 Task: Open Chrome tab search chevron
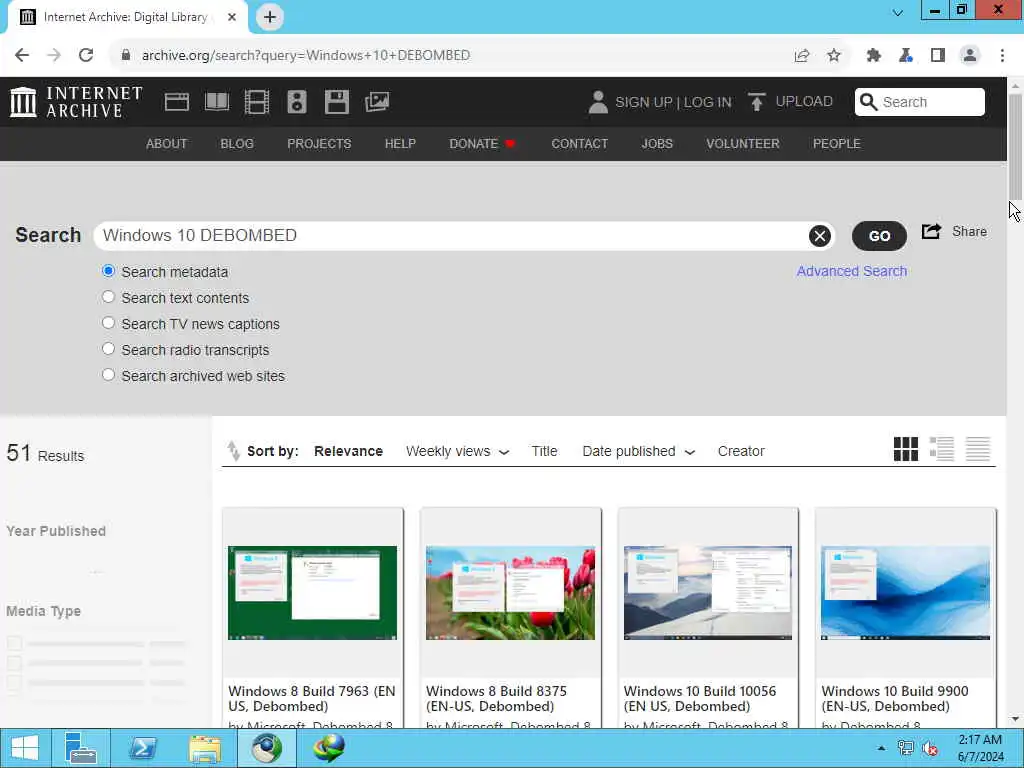coord(898,12)
